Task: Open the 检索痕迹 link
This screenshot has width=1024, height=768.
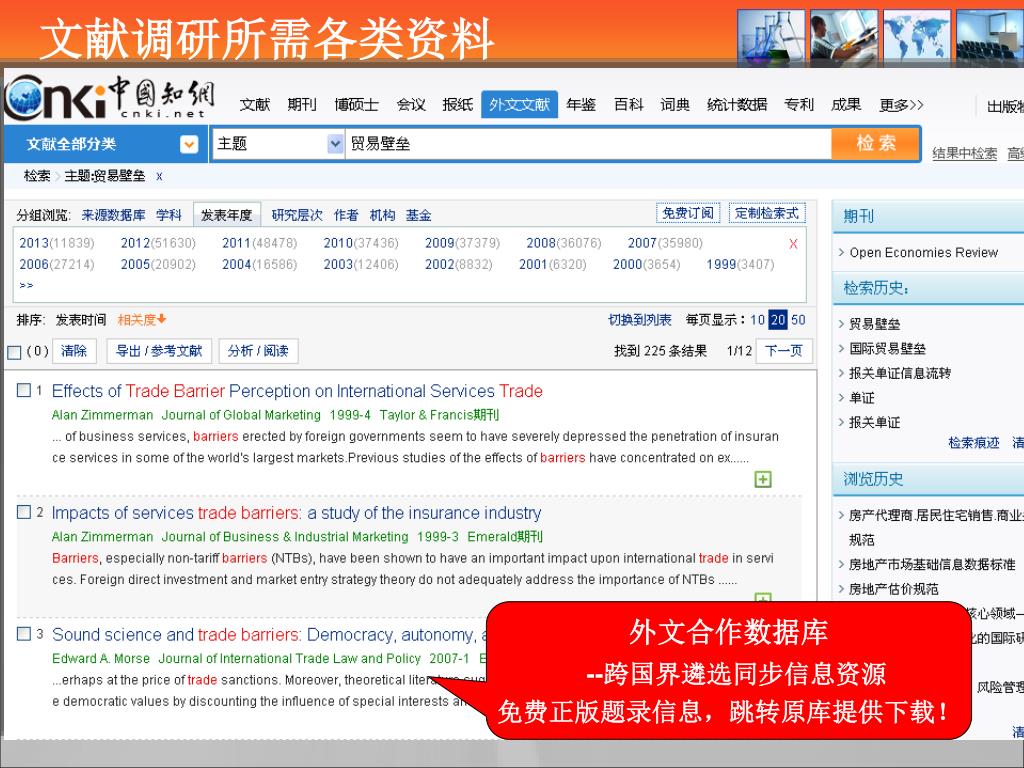Action: click(x=973, y=443)
